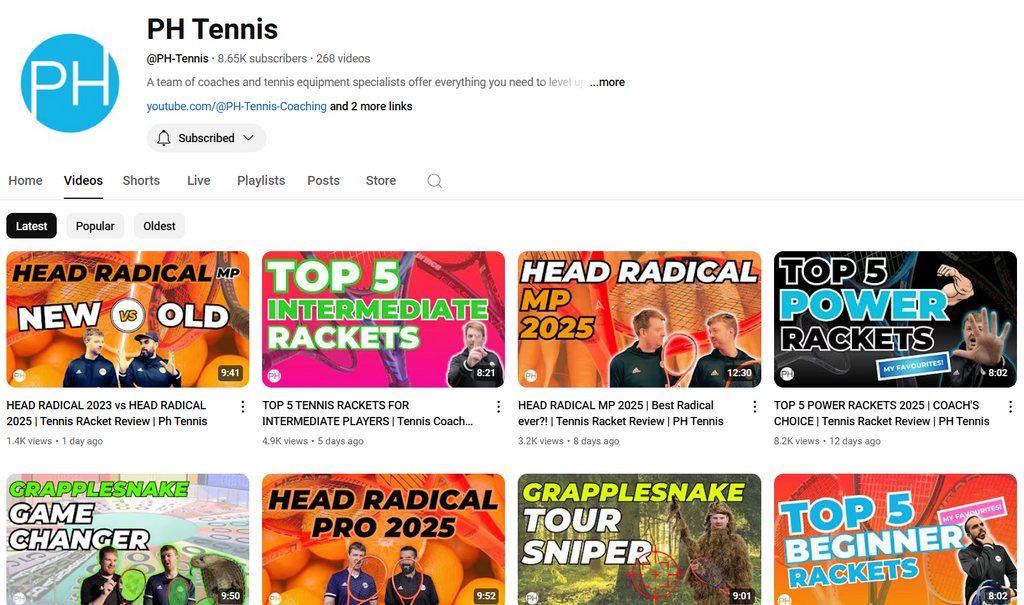Open the channel search magnifier icon
The height and width of the screenshot is (605, 1024).
pyautogui.click(x=434, y=181)
